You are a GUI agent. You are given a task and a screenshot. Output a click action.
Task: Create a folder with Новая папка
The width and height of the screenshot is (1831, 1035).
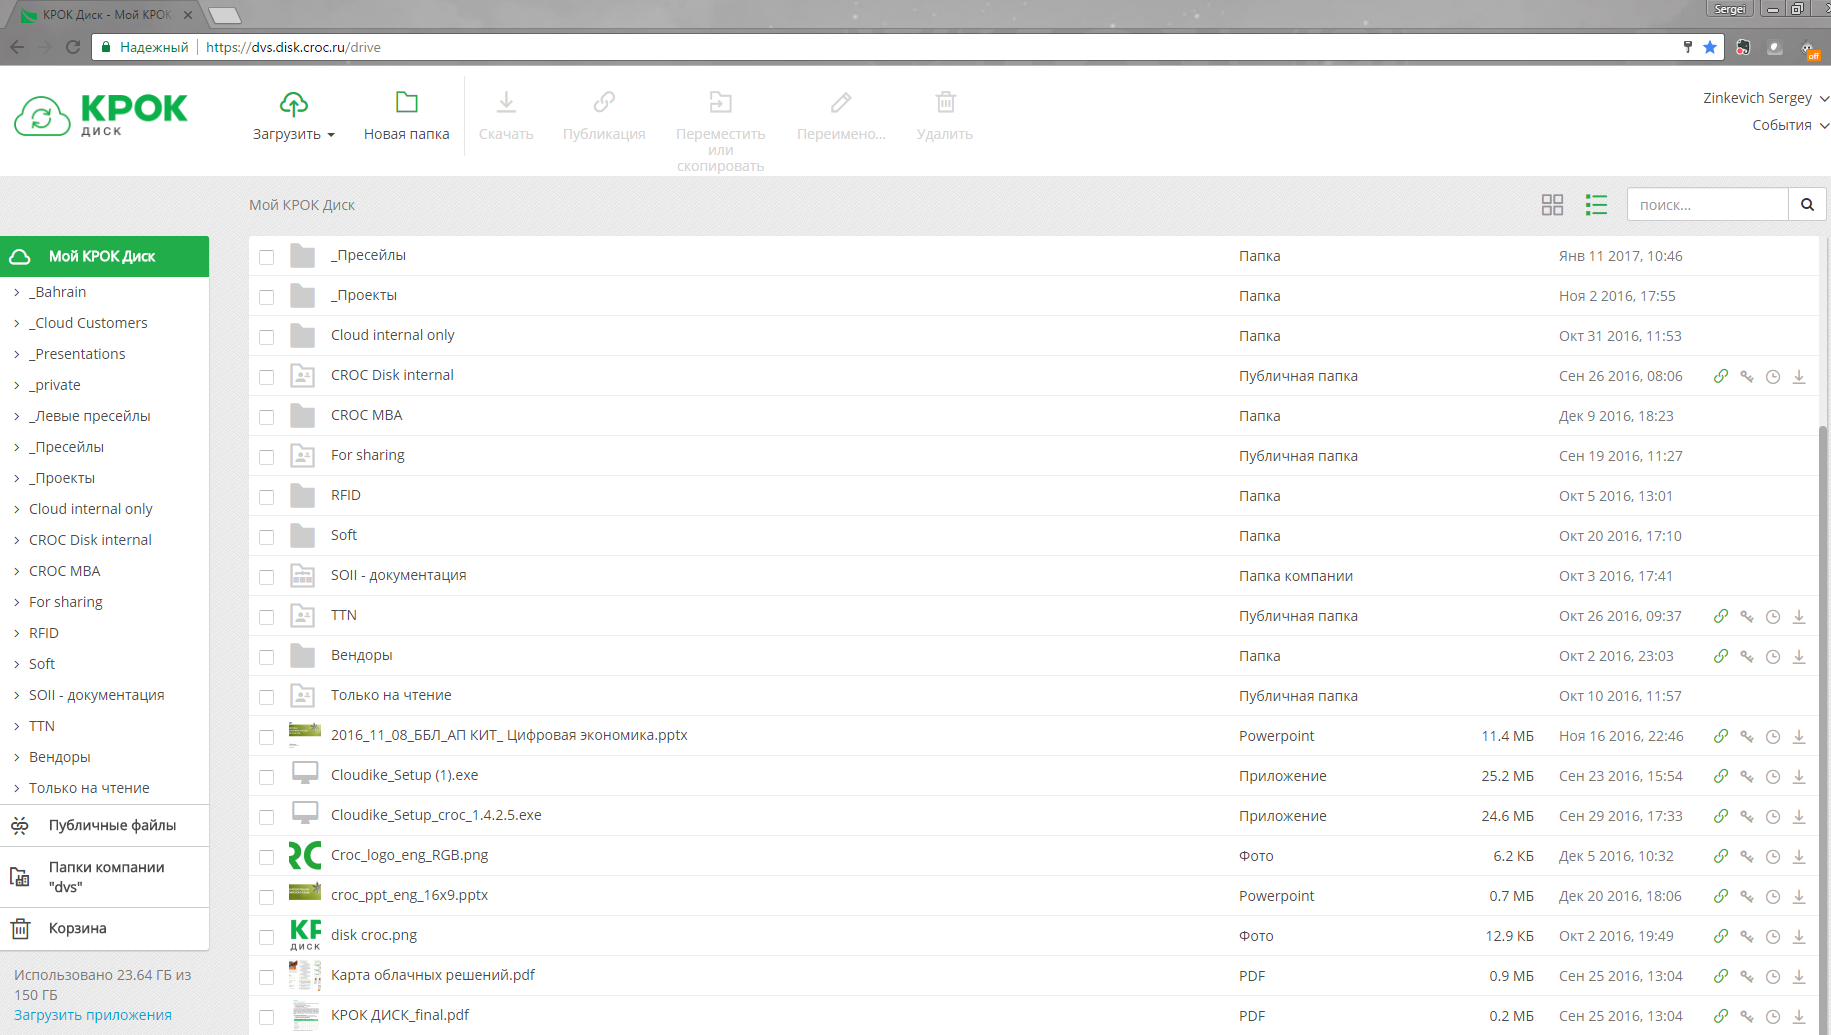[406, 116]
